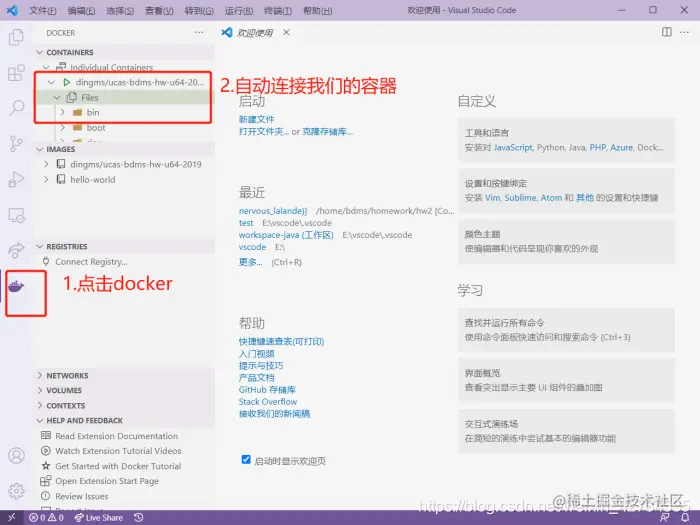Viewport: 700px width, 525px height.
Task: Open the GitHub 存储库 link
Action: point(267,390)
